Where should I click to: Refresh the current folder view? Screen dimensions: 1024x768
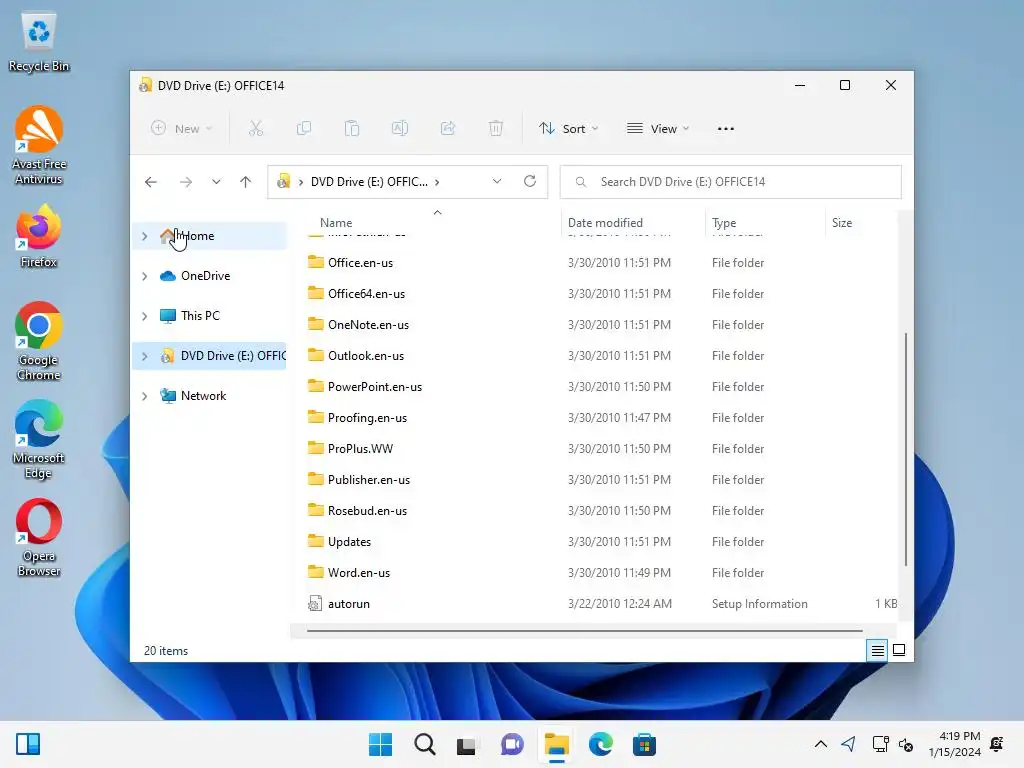pyautogui.click(x=530, y=181)
